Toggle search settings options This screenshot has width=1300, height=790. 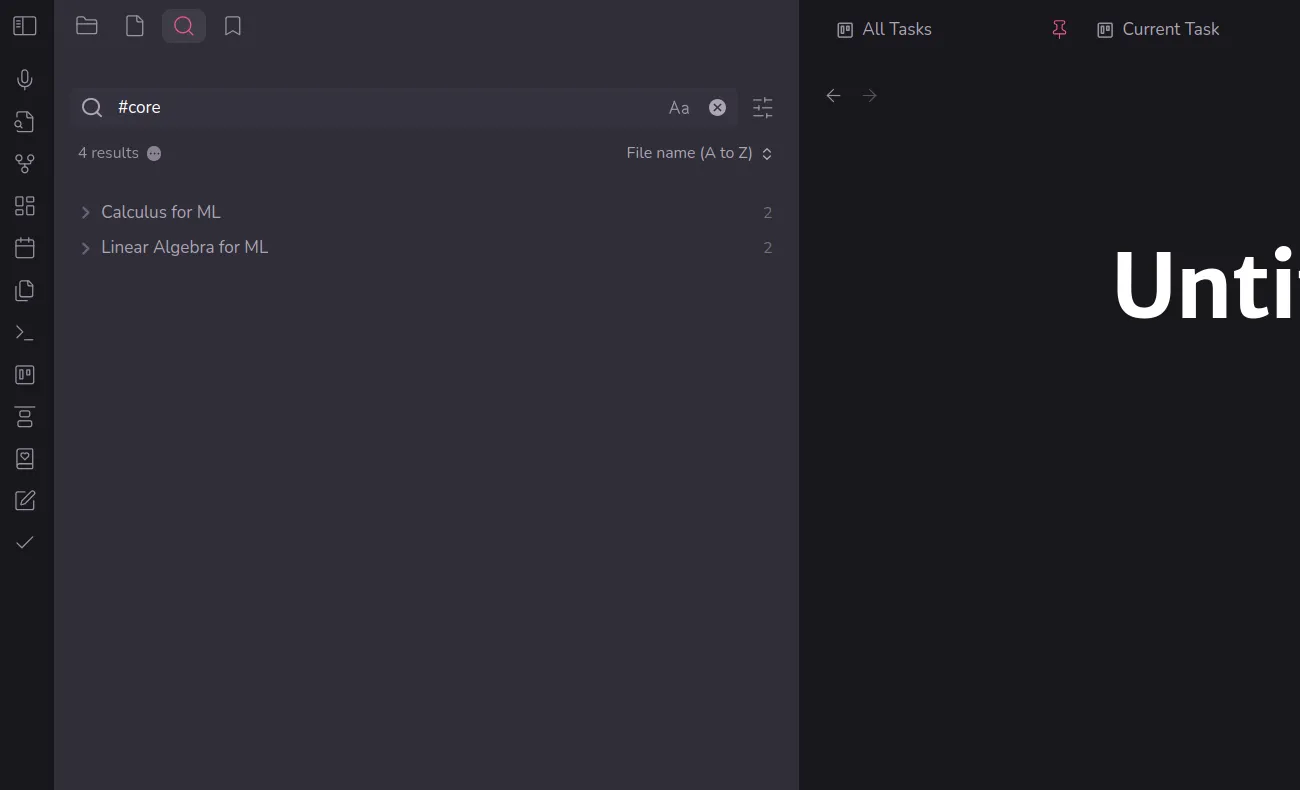click(x=763, y=108)
